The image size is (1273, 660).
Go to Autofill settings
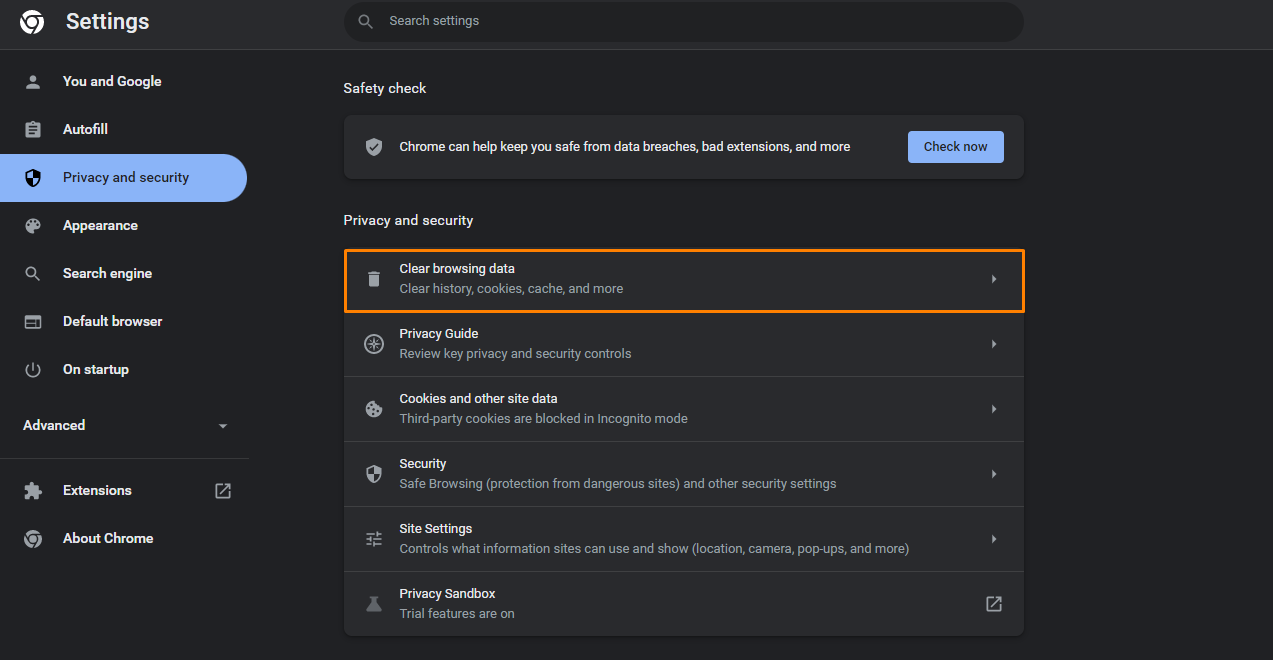click(x=123, y=130)
